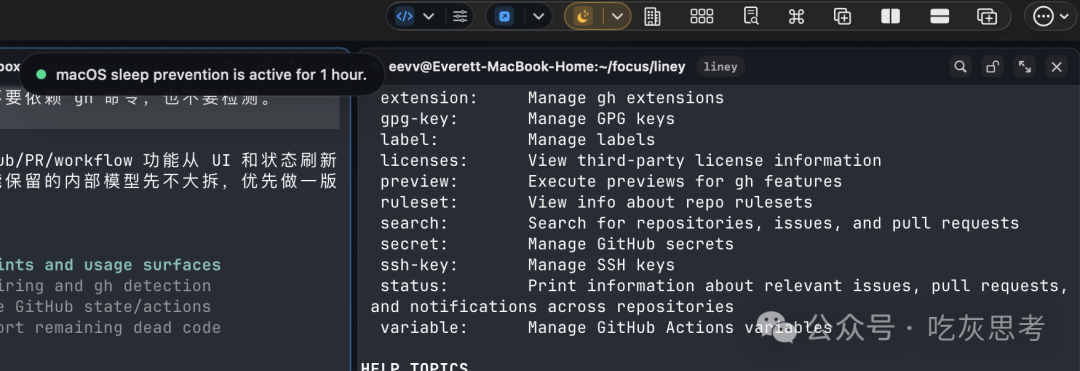Click 'Manage GitHub secrets' description text
Viewport: 1080px width, 371px height.
pos(631,244)
